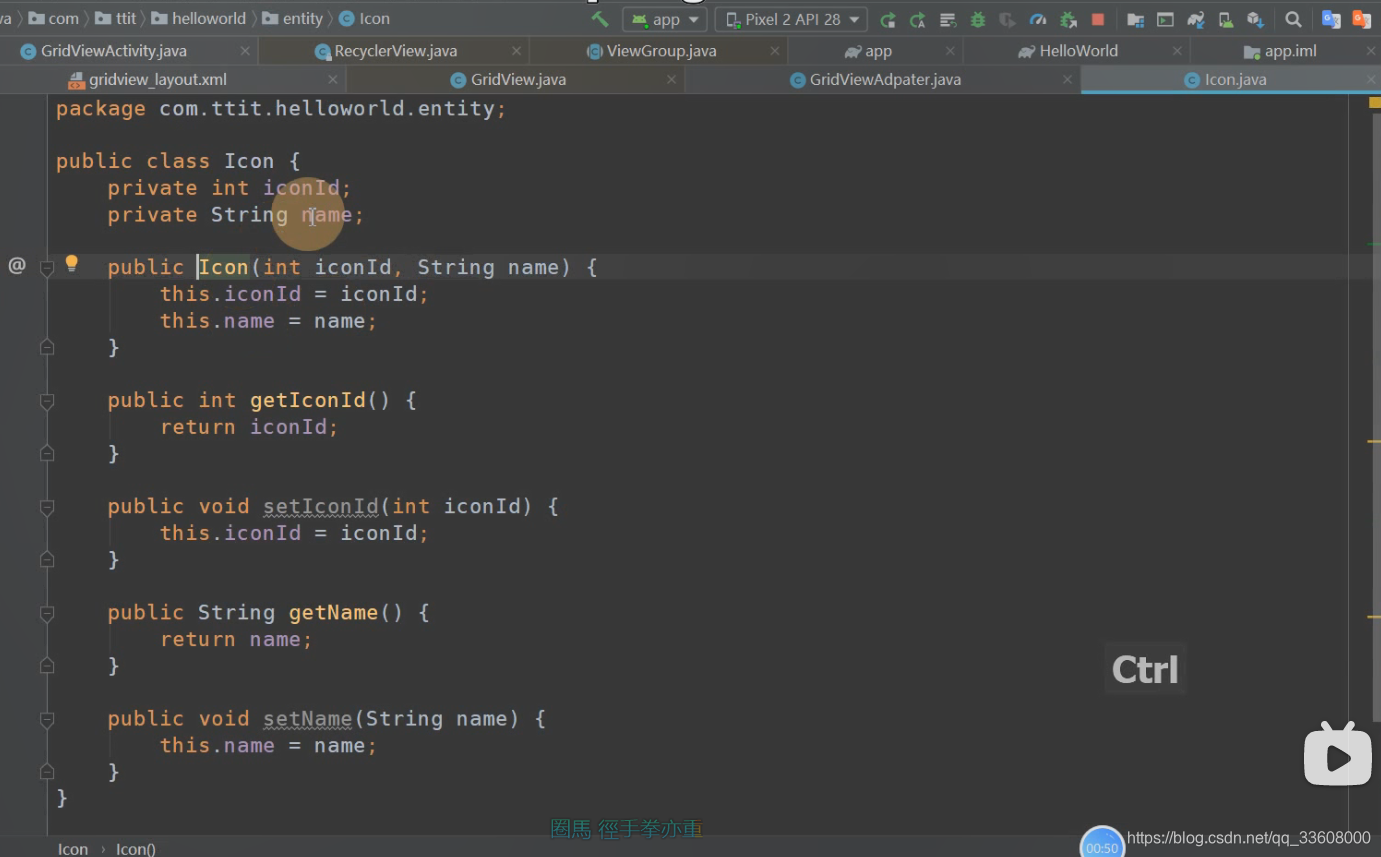1381x857 pixels.
Task: Collapse the setName method fold marker
Action: click(47, 719)
